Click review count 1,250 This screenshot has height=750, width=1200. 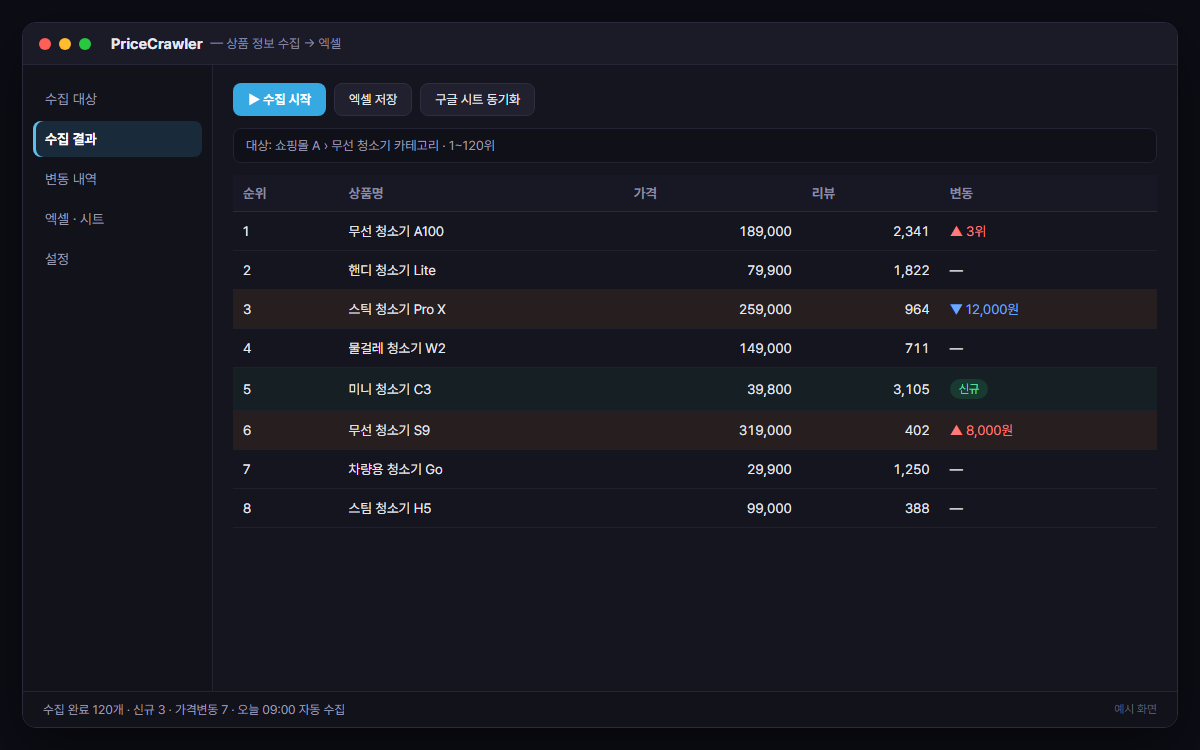click(x=911, y=469)
